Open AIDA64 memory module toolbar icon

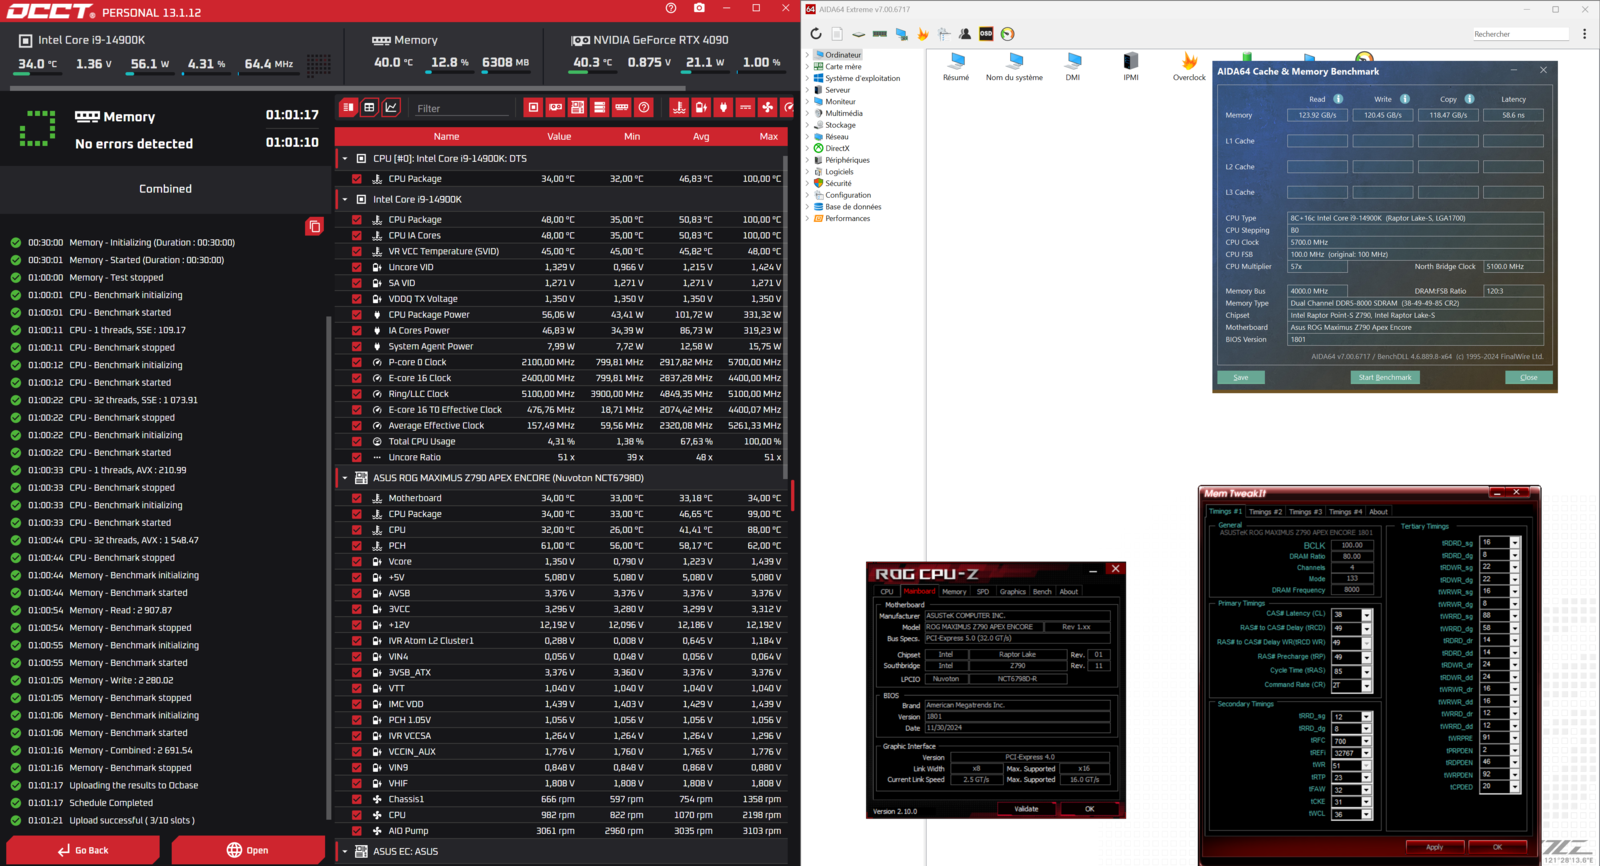tap(880, 34)
